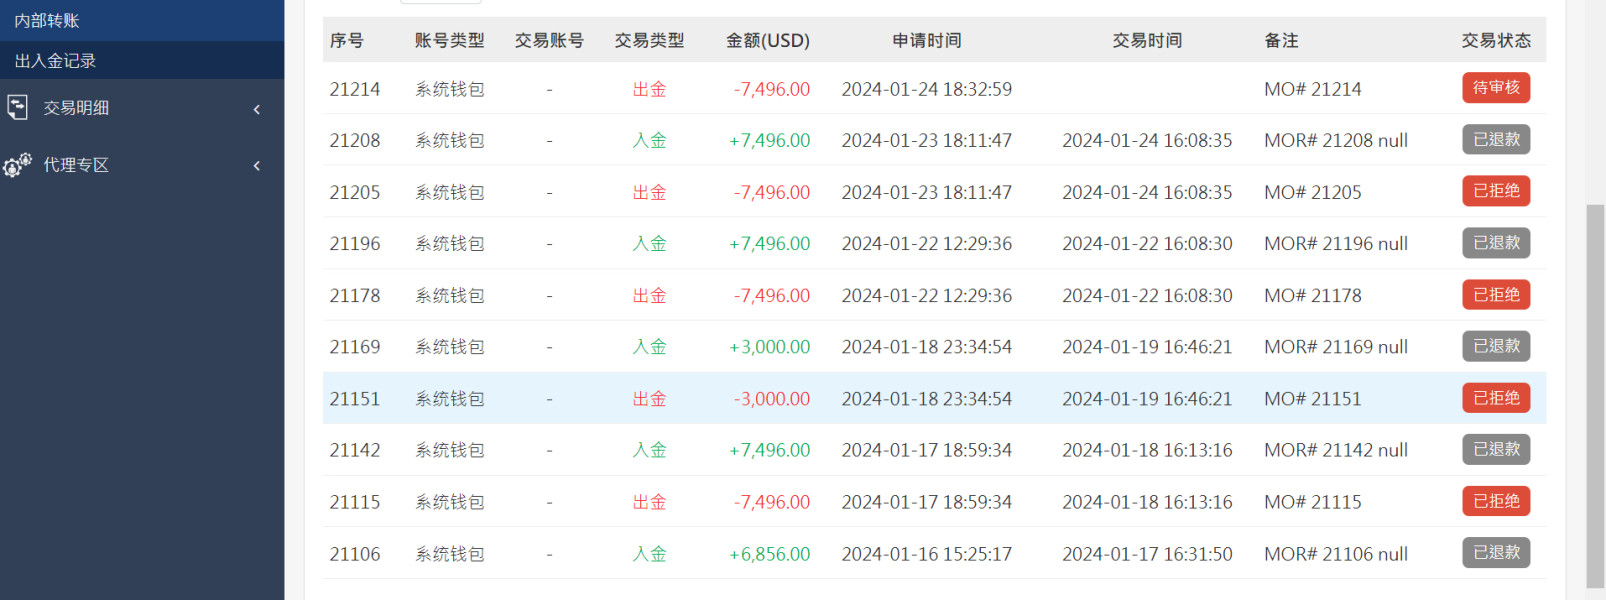This screenshot has width=1606, height=600.
Task: Select serial number 21208
Action: click(355, 141)
